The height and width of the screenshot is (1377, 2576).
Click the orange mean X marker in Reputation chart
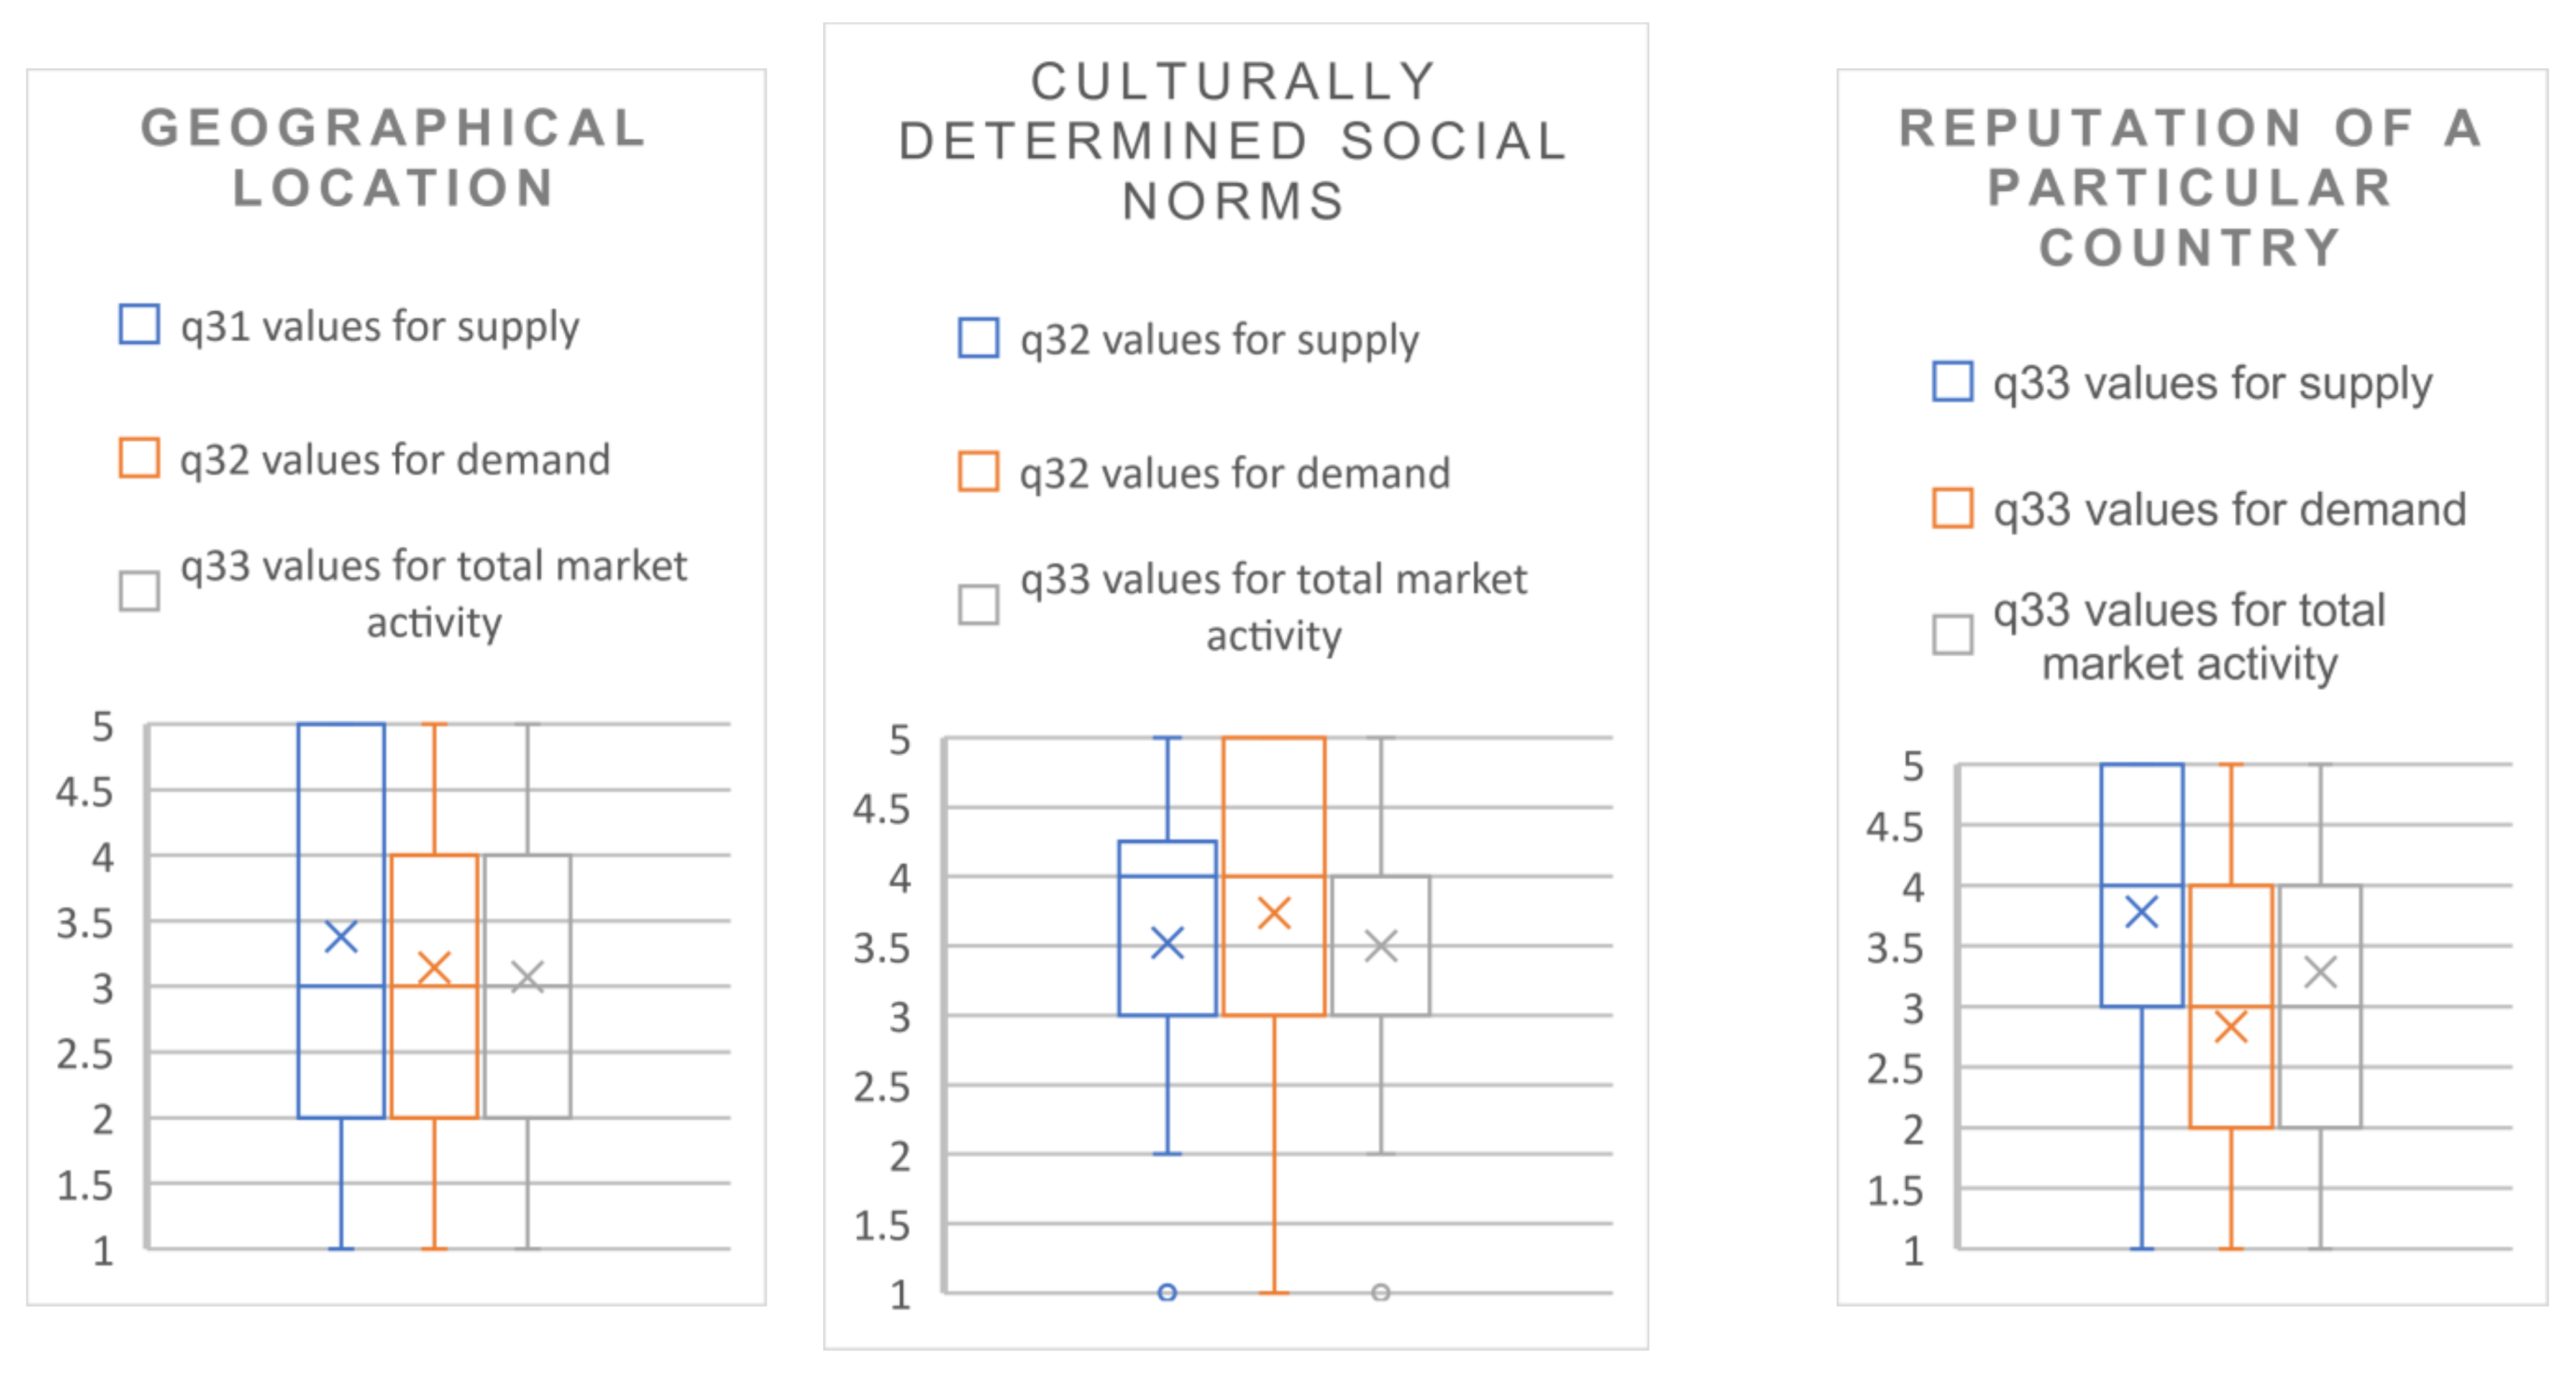(x=2231, y=1027)
